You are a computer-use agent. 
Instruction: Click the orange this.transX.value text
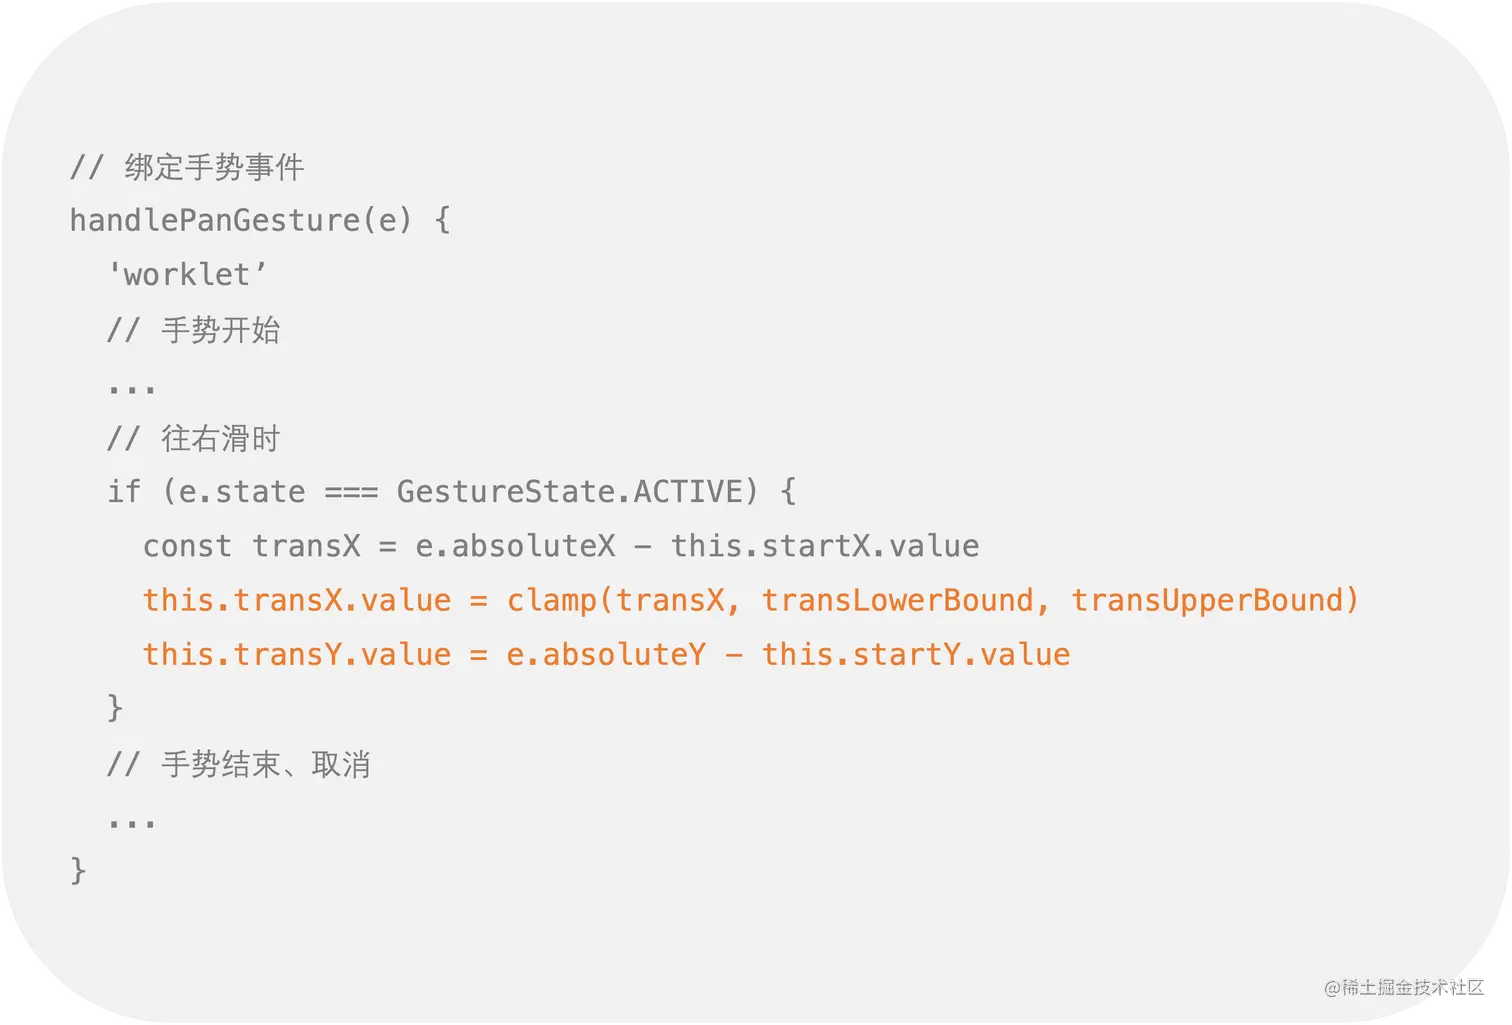297,600
